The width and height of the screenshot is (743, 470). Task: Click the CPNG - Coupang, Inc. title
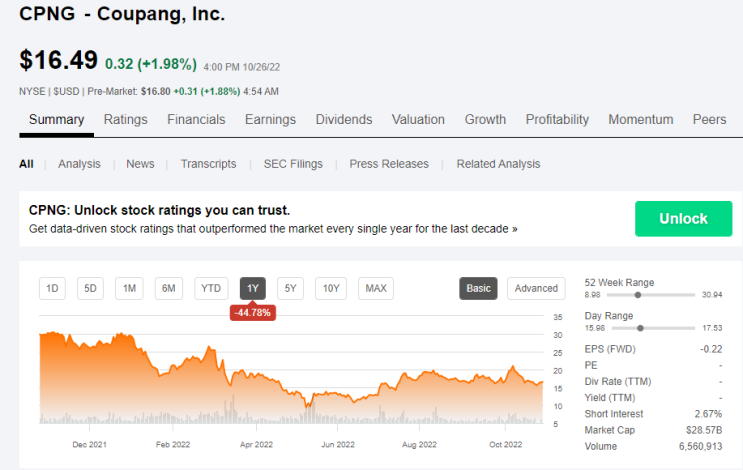coord(122,14)
